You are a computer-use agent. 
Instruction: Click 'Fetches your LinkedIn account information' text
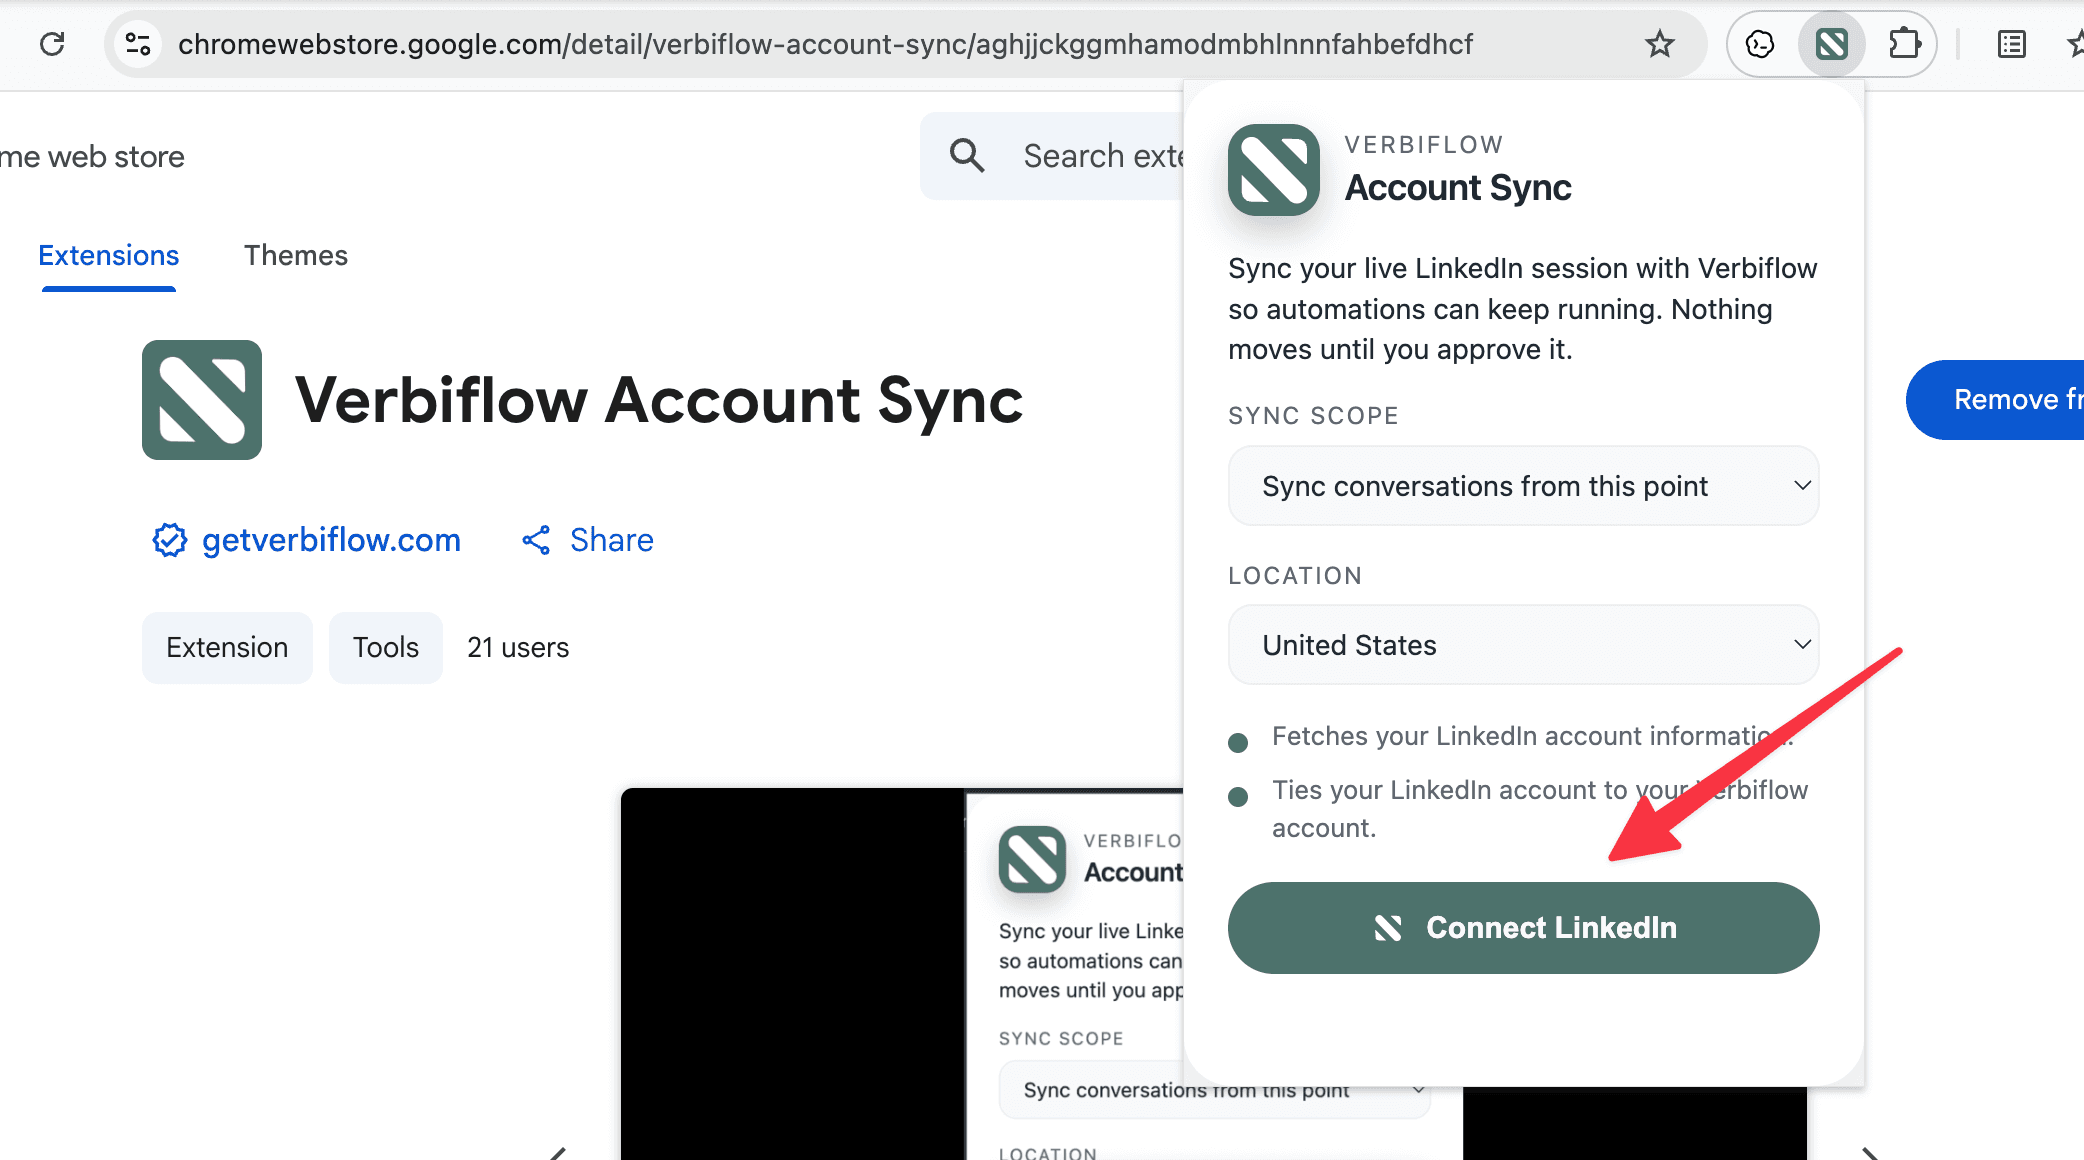(1532, 736)
